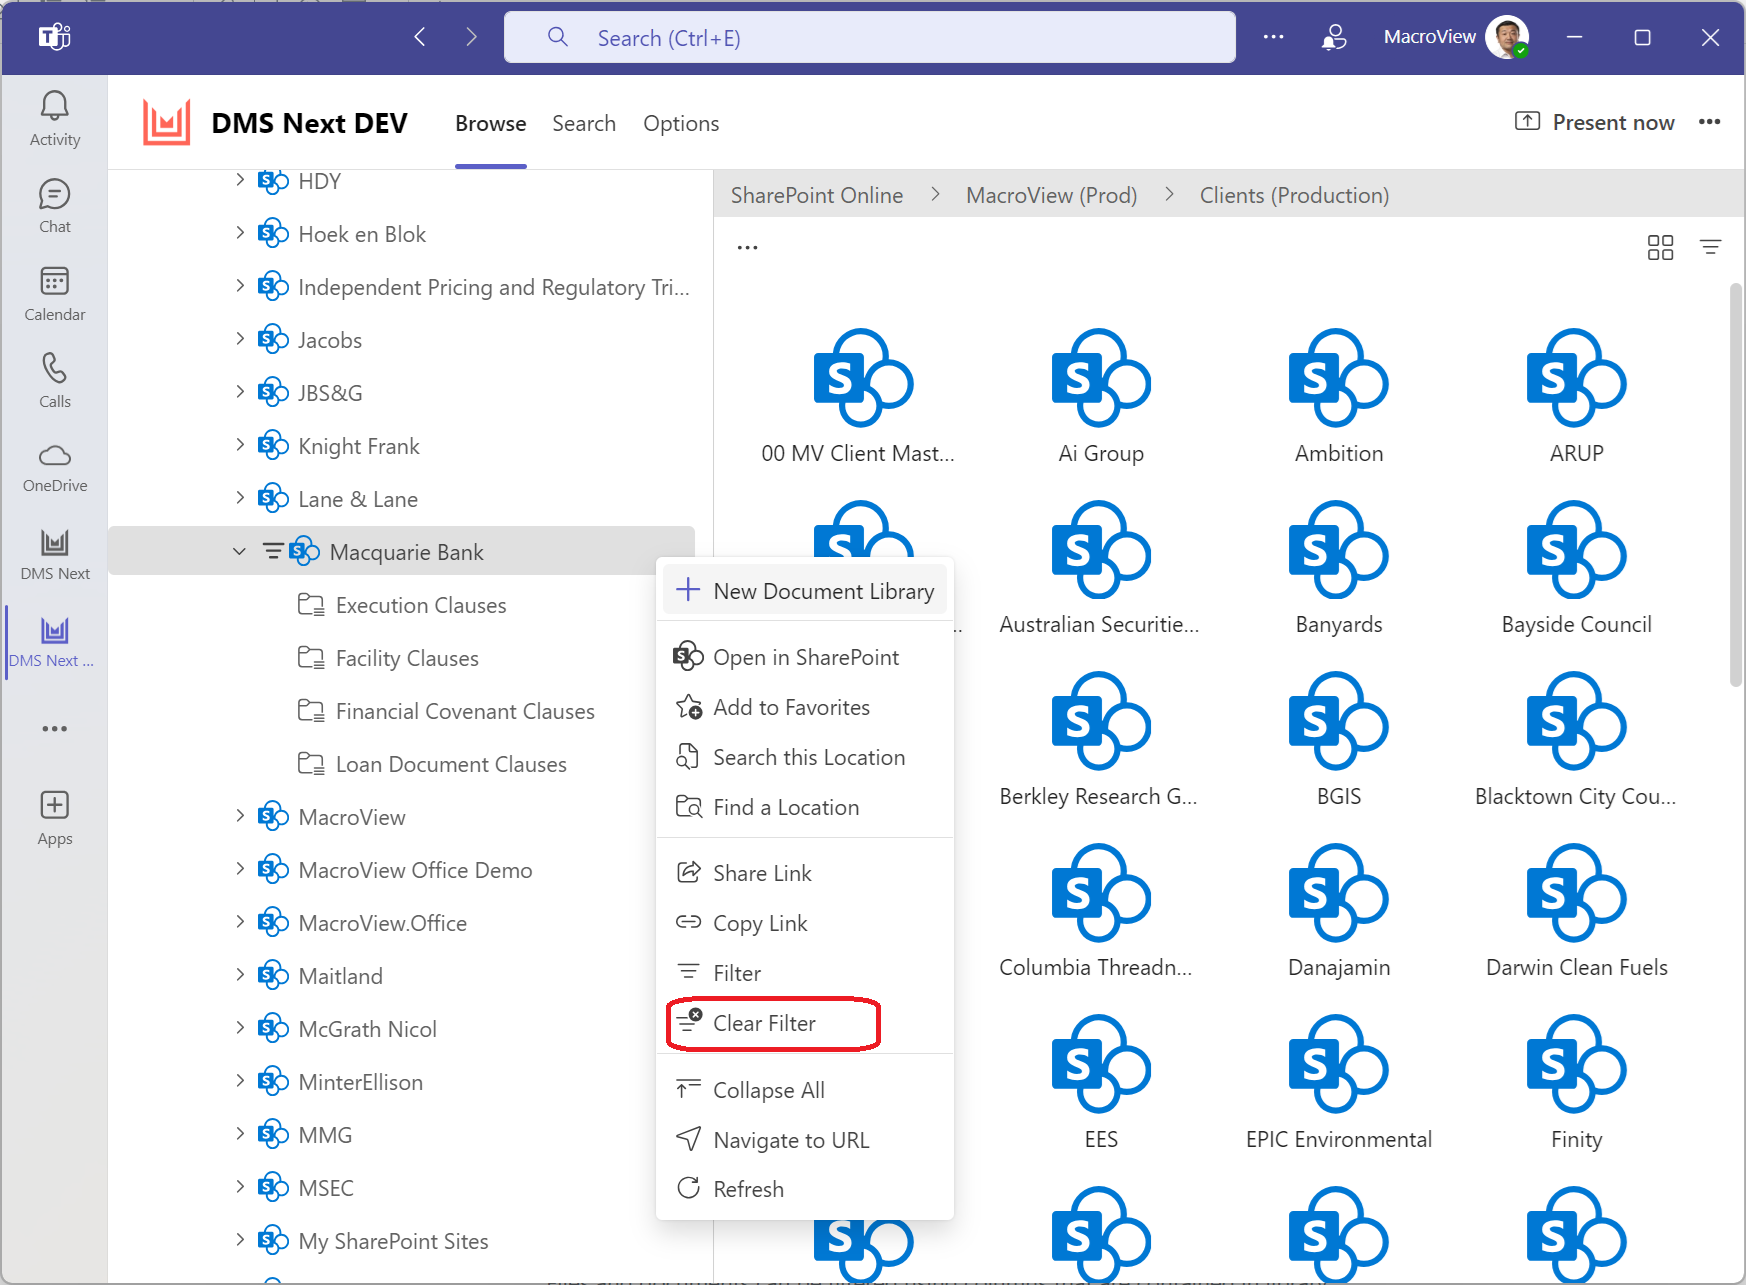
Task: Choose New Document Library from context menu
Action: click(805, 591)
